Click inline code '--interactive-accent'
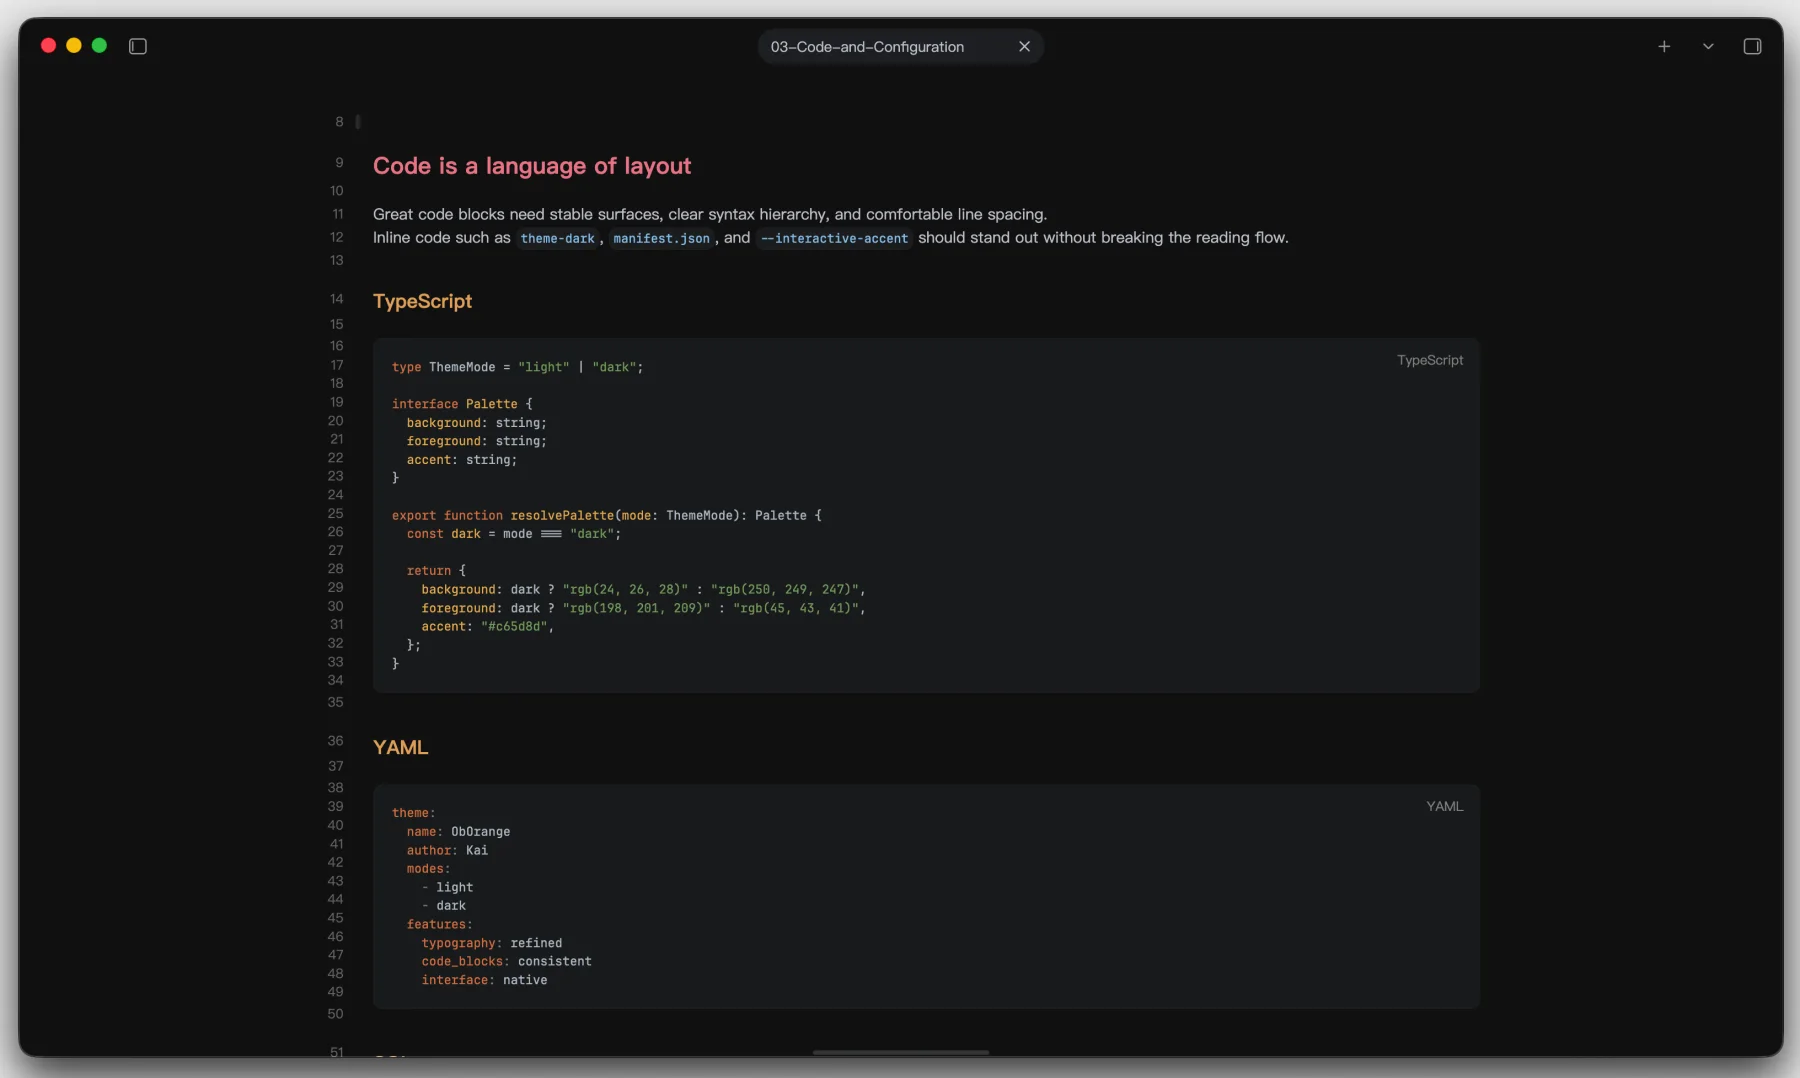Image resolution: width=1800 pixels, height=1078 pixels. click(834, 238)
